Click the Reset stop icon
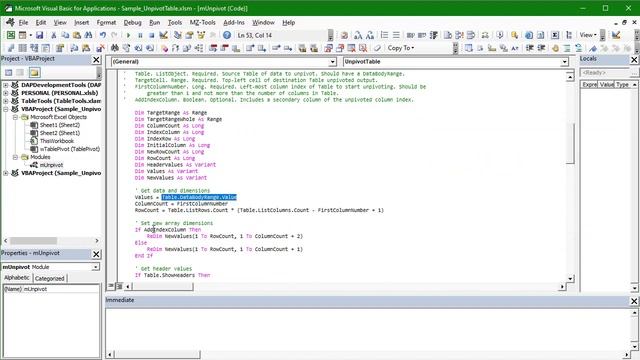The width and height of the screenshot is (640, 360). pos(151,35)
